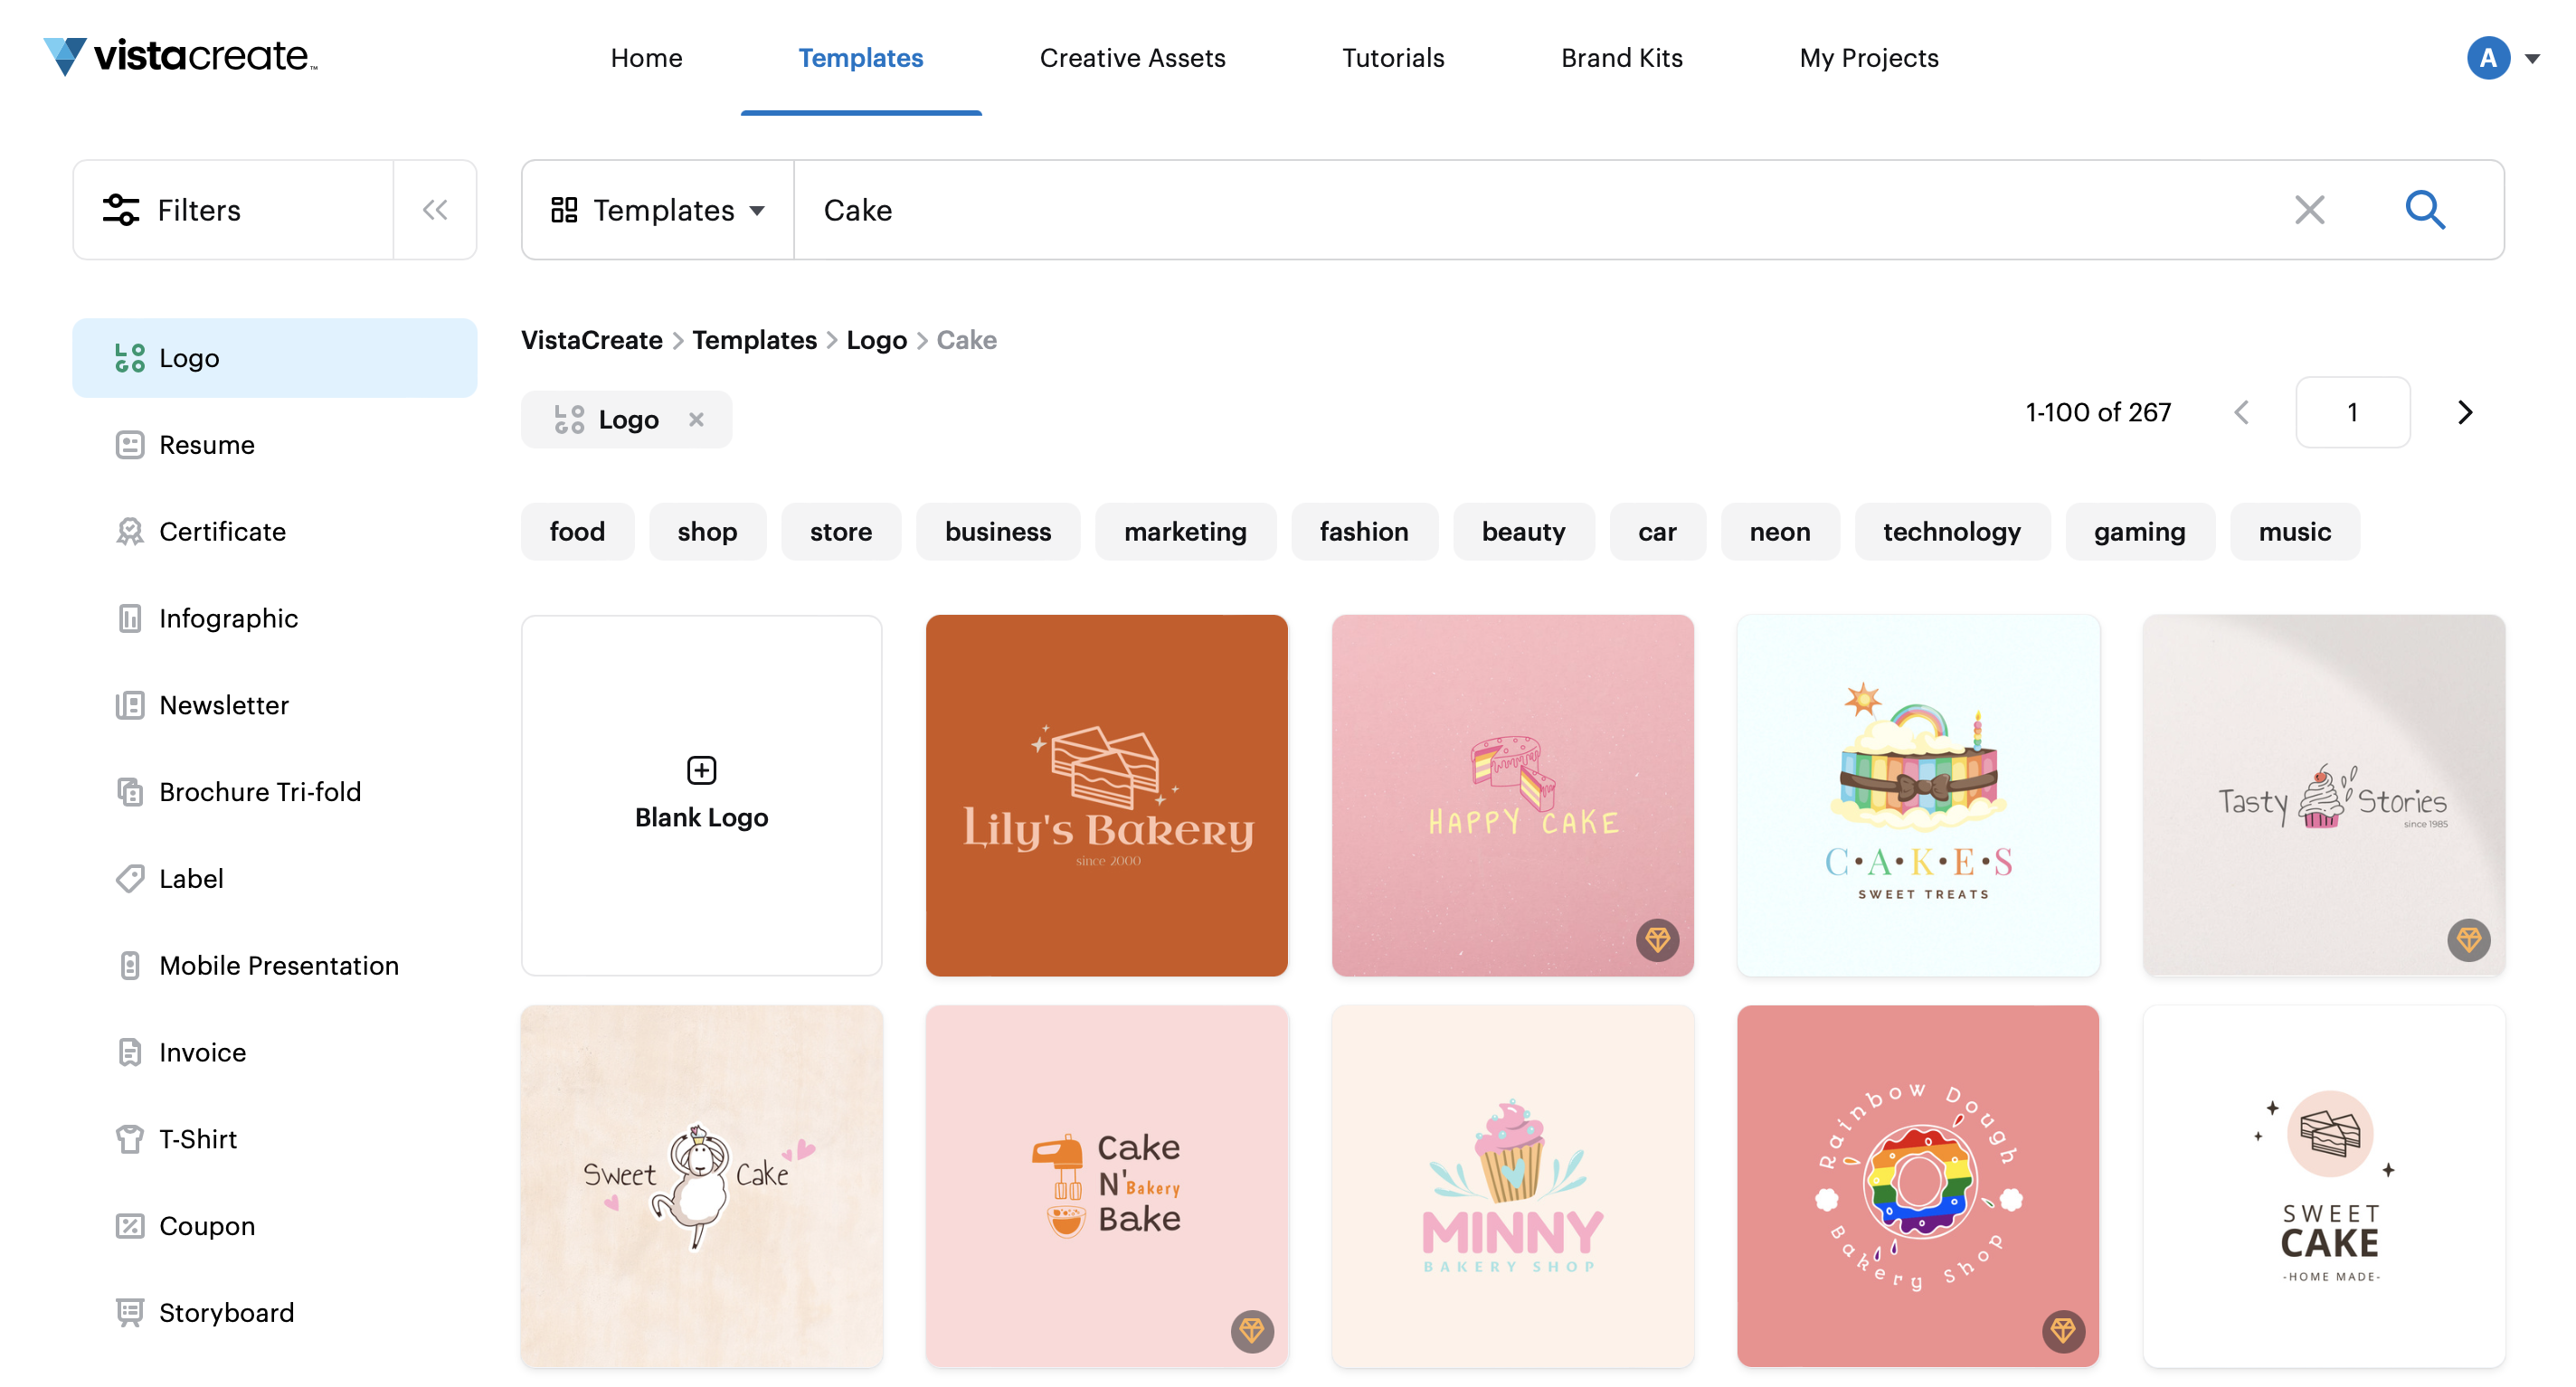The height and width of the screenshot is (1387, 2576).
Task: Filter by the shop tag
Action: [x=707, y=532]
